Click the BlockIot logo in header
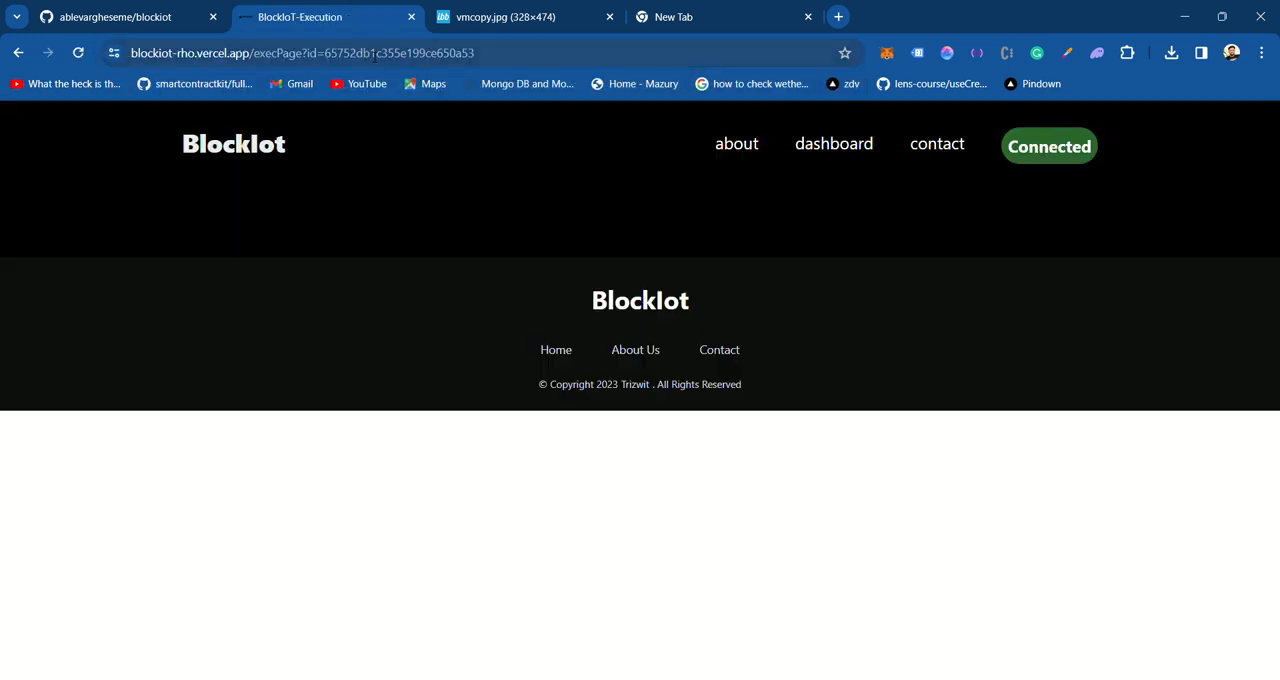Viewport: 1280px width, 680px height. click(x=234, y=144)
